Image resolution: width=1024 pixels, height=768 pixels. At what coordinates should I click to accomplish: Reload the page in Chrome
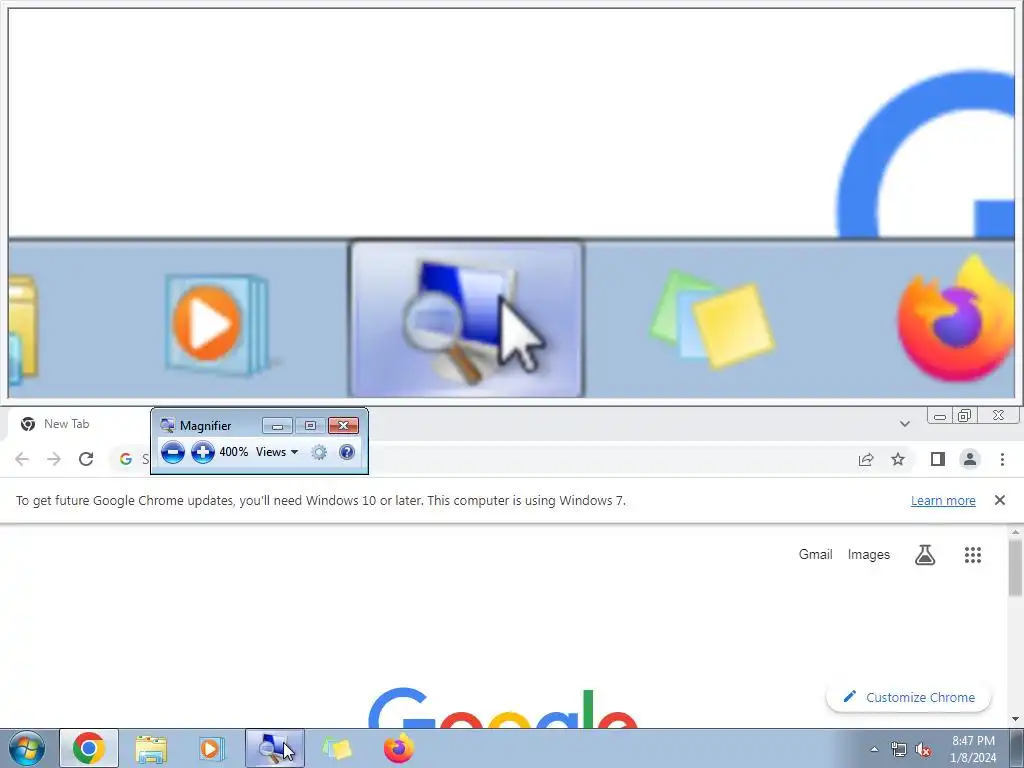pyautogui.click(x=86, y=459)
